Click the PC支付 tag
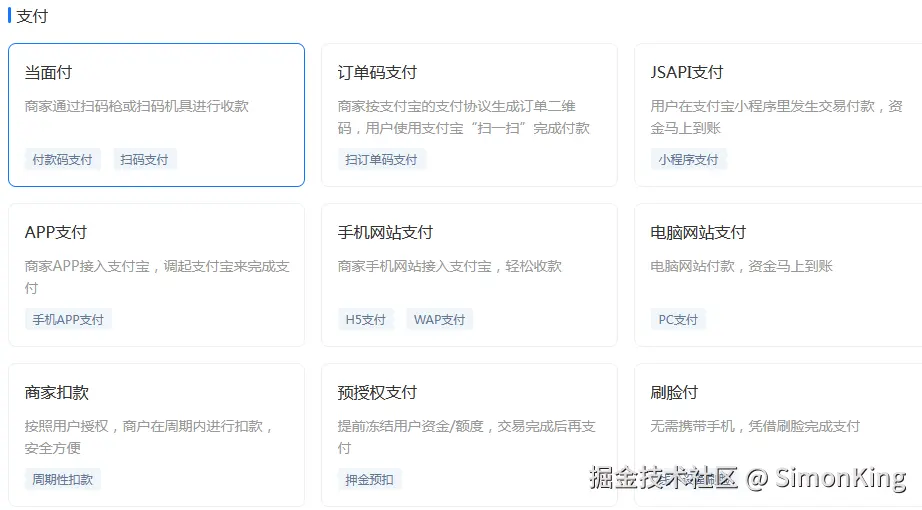This screenshot has height=510, width=922. coord(678,319)
